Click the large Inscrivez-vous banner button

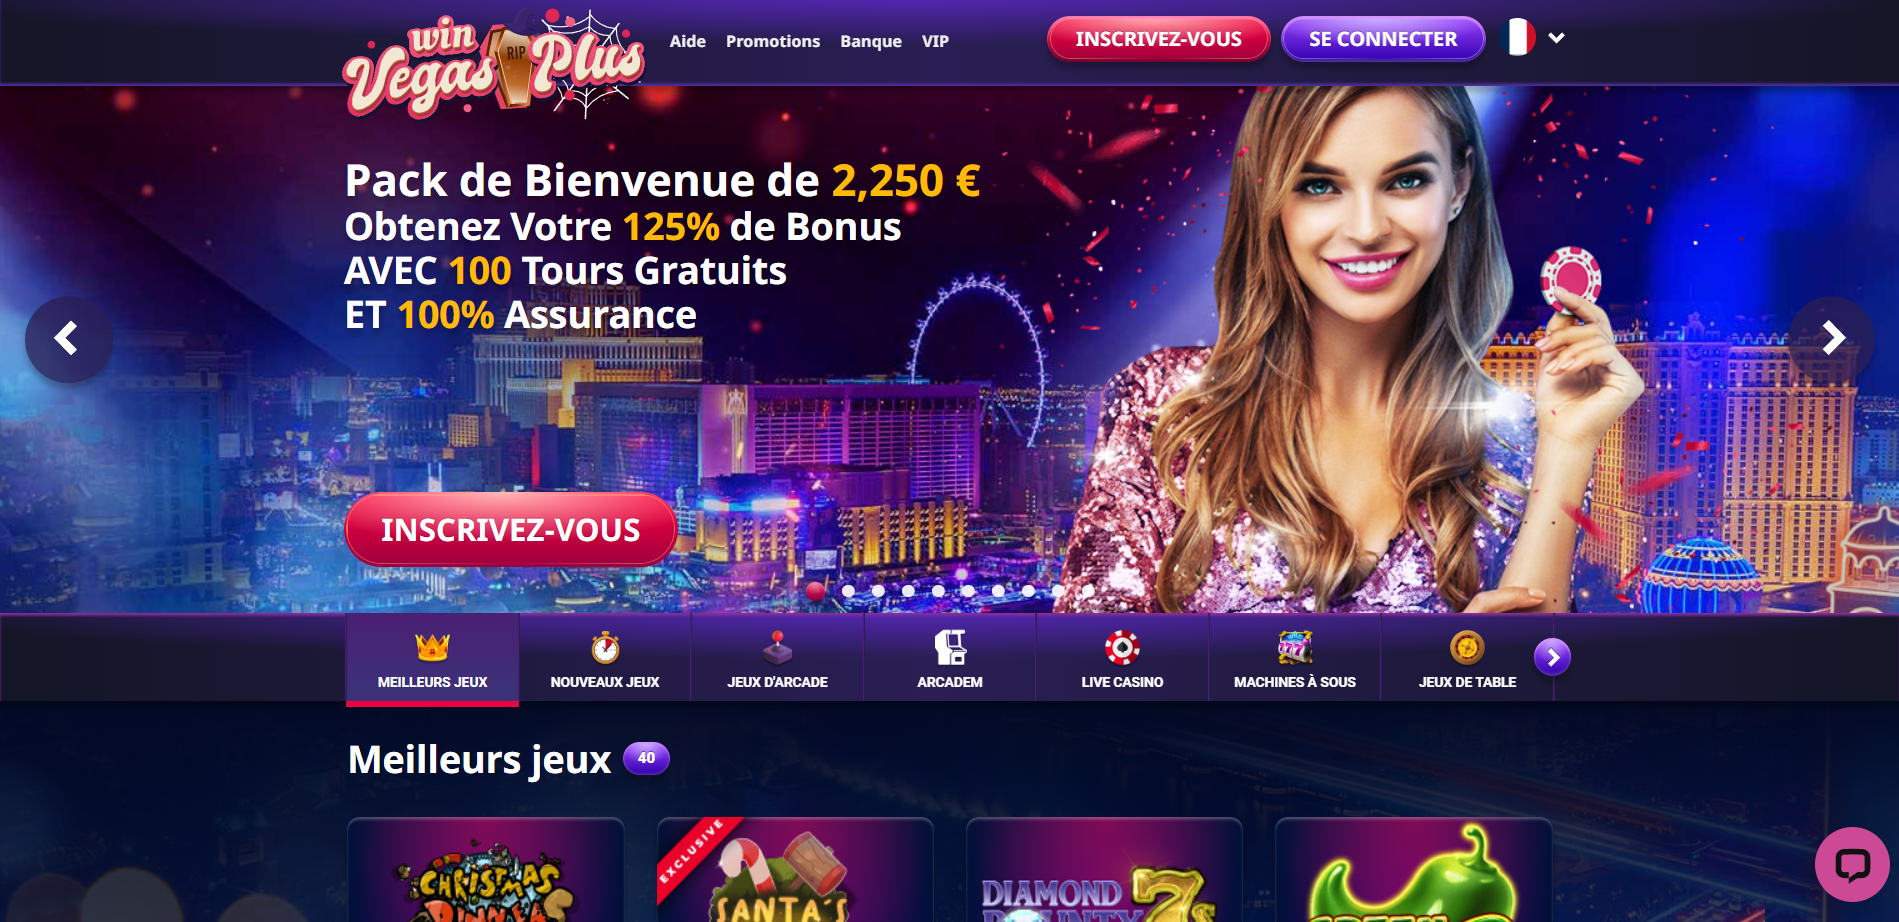(511, 530)
